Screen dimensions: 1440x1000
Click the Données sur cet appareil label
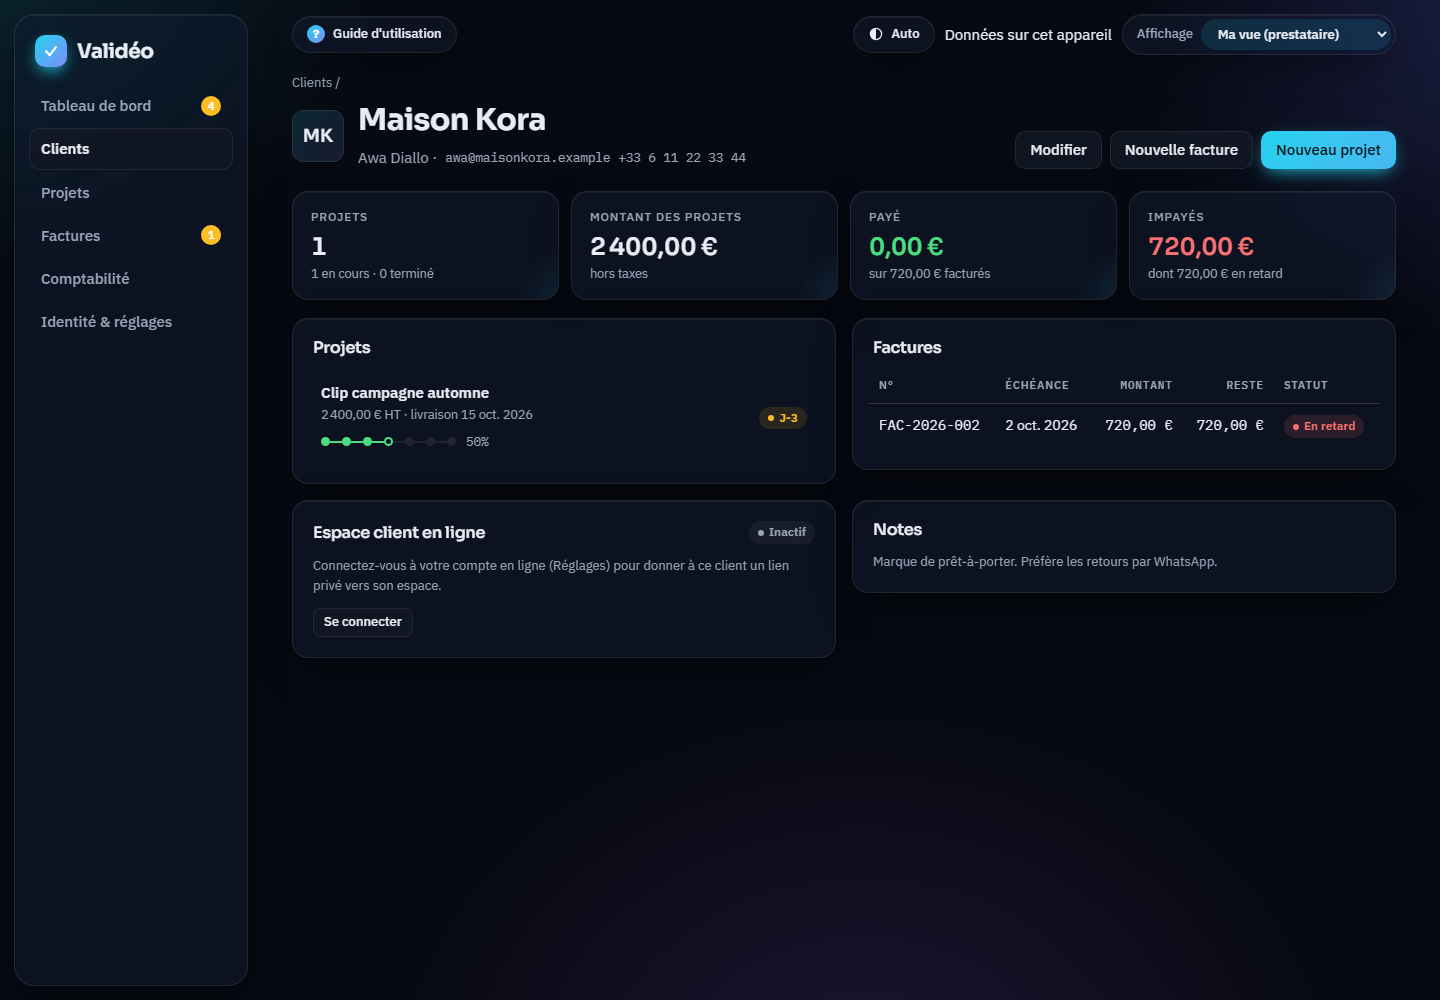(x=1028, y=35)
